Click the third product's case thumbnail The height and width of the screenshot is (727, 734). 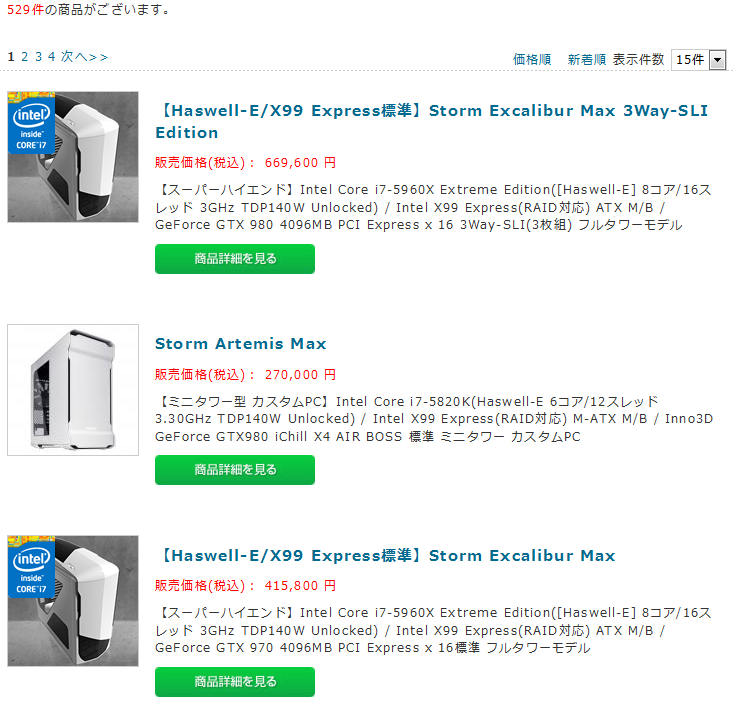[73, 601]
